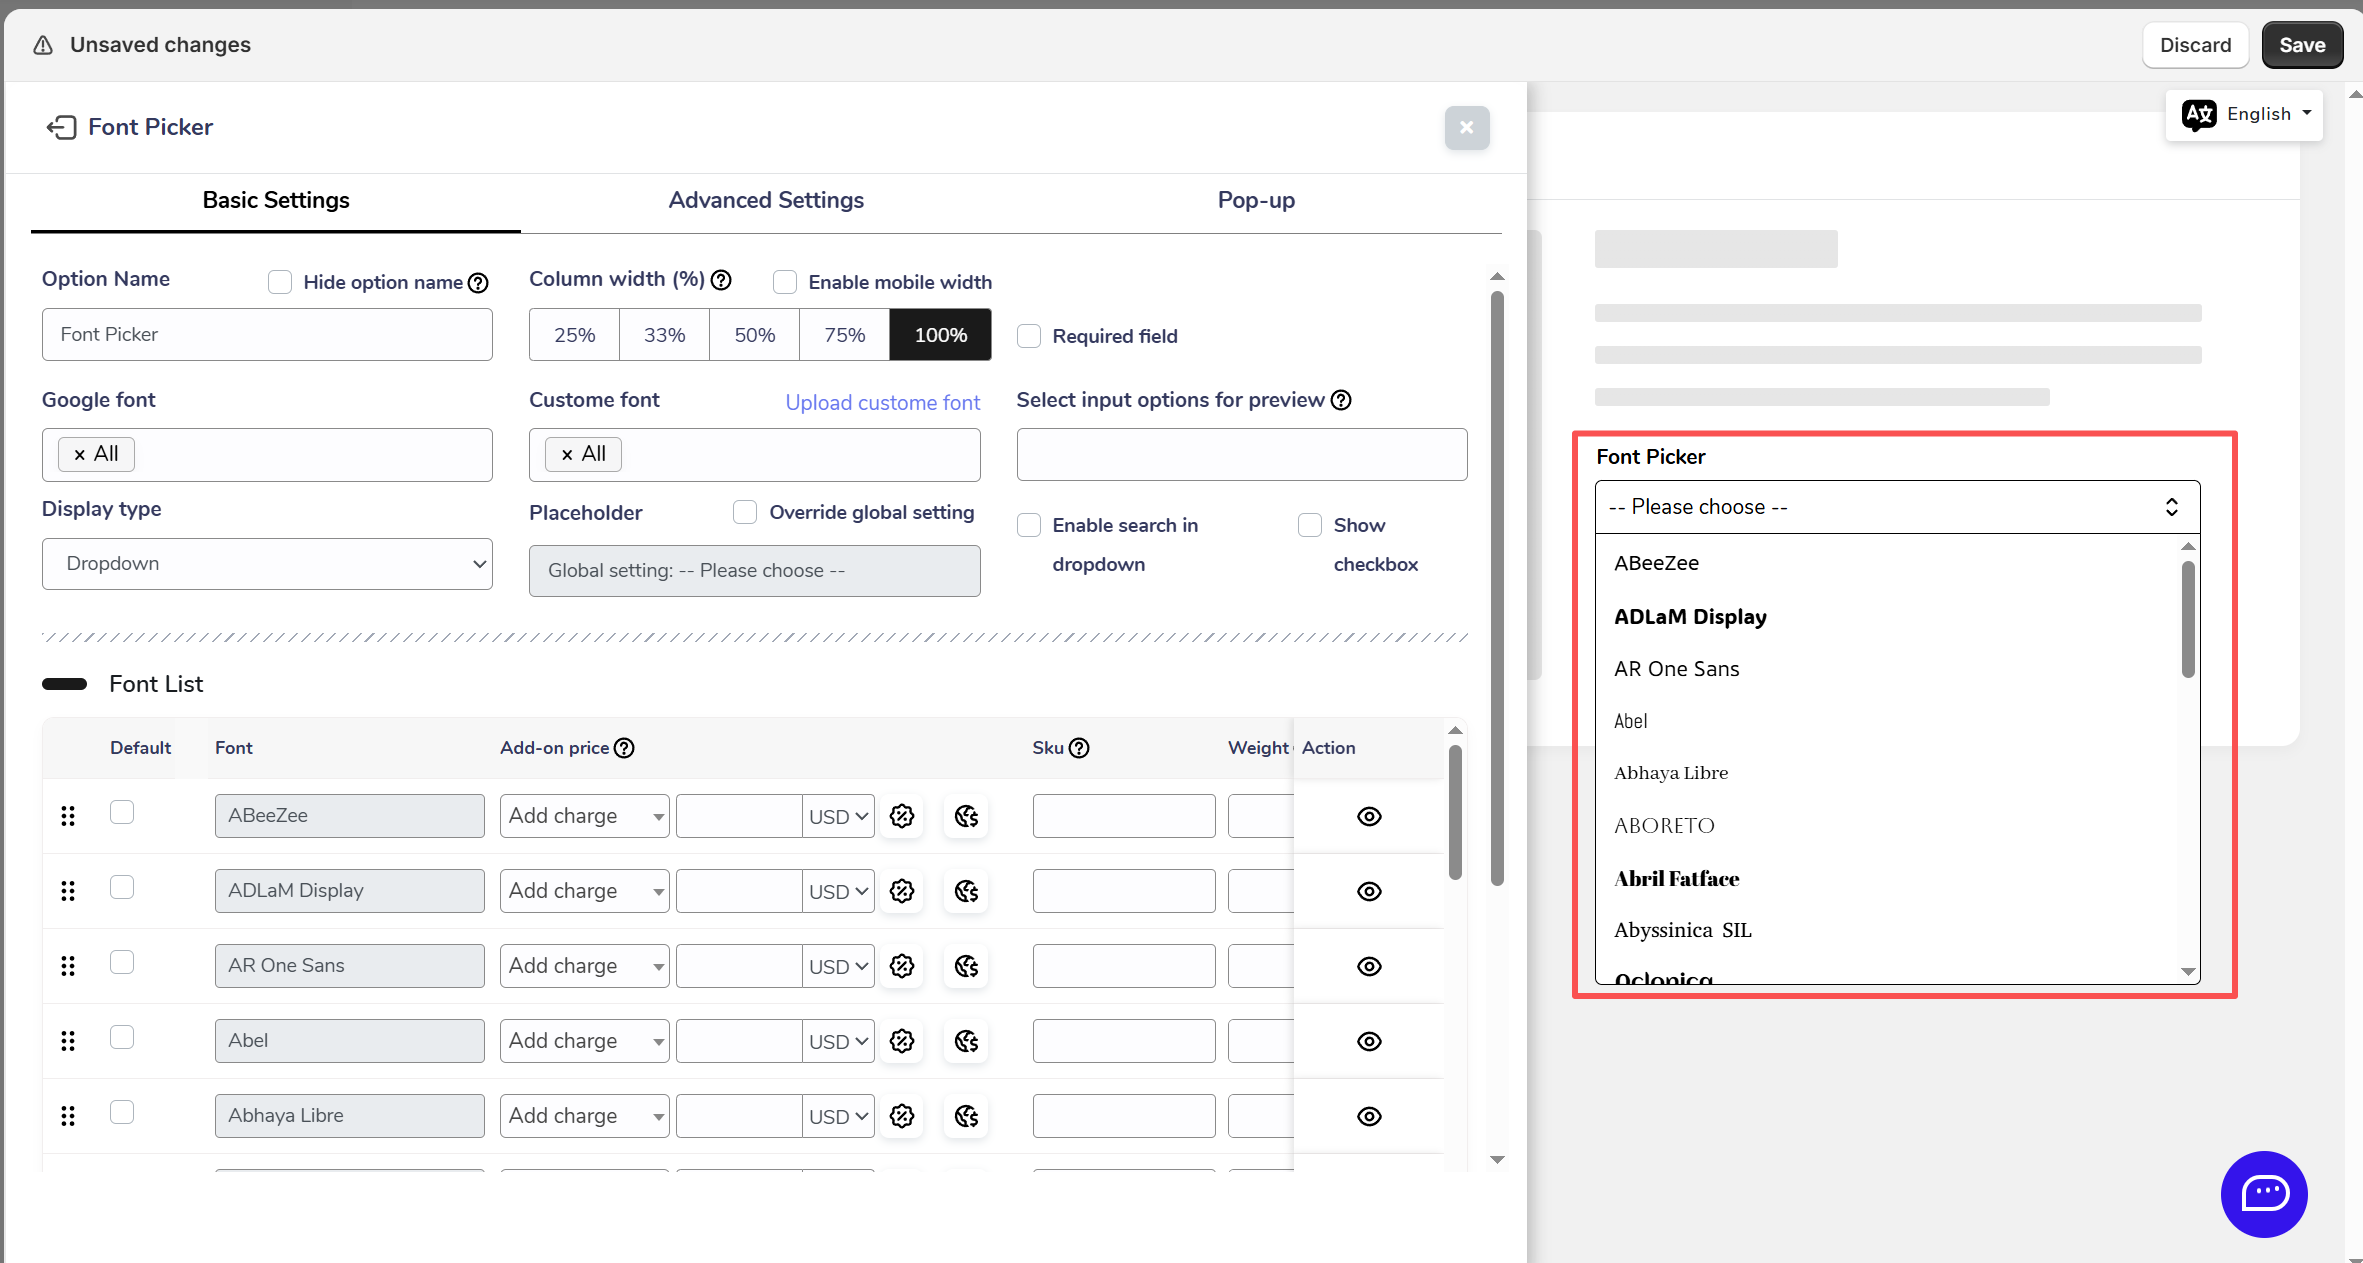The height and width of the screenshot is (1263, 2363).
Task: Expand Add charge dropdown in Abhaya Libre row
Action: (584, 1116)
